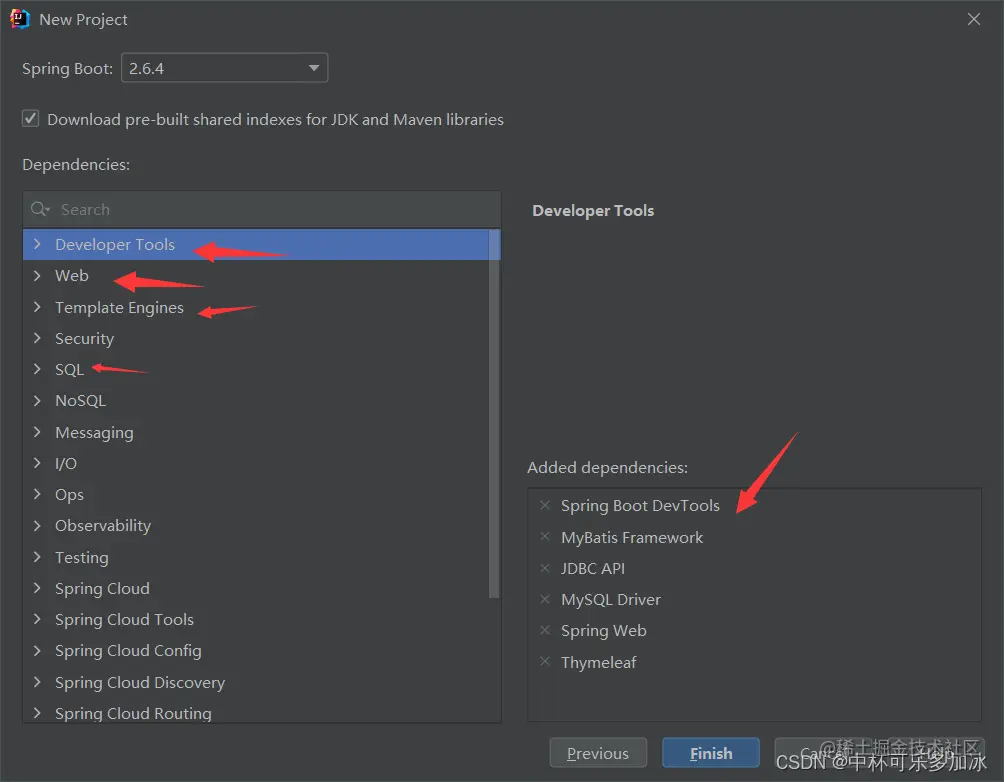The image size is (1004, 782).
Task: Select the Spring Cloud Config tree row
Action: pos(255,650)
